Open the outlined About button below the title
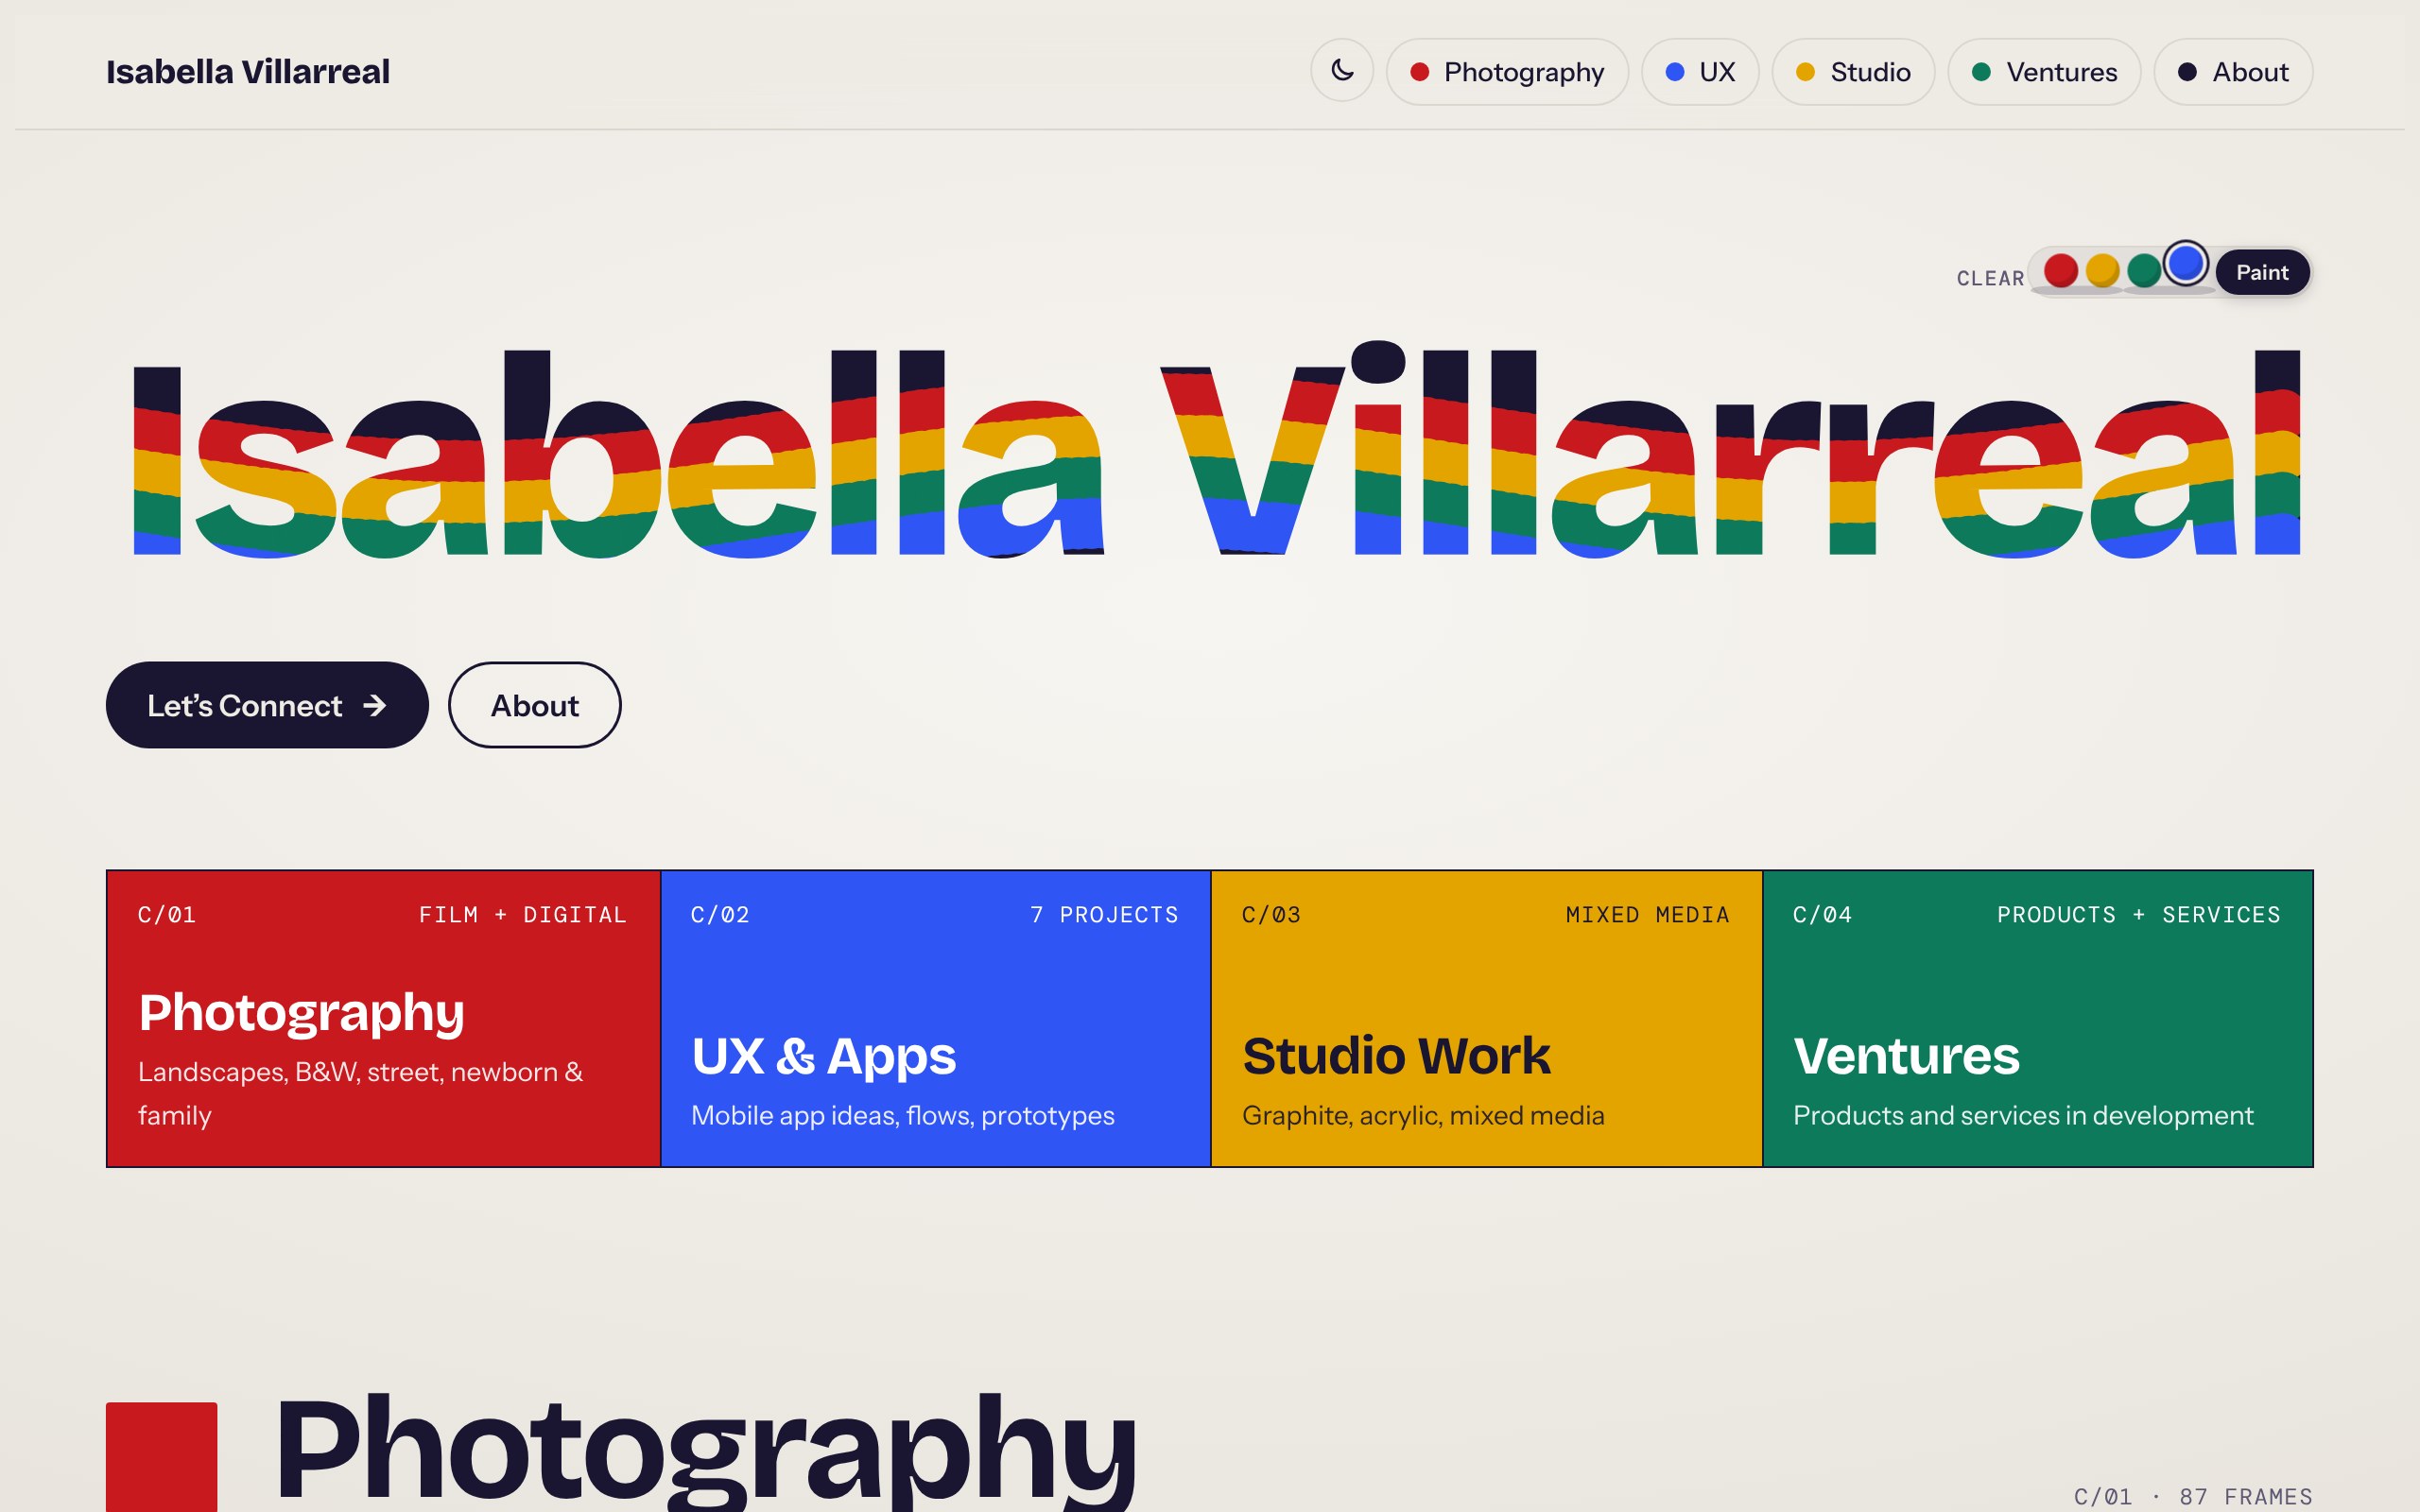 (535, 705)
